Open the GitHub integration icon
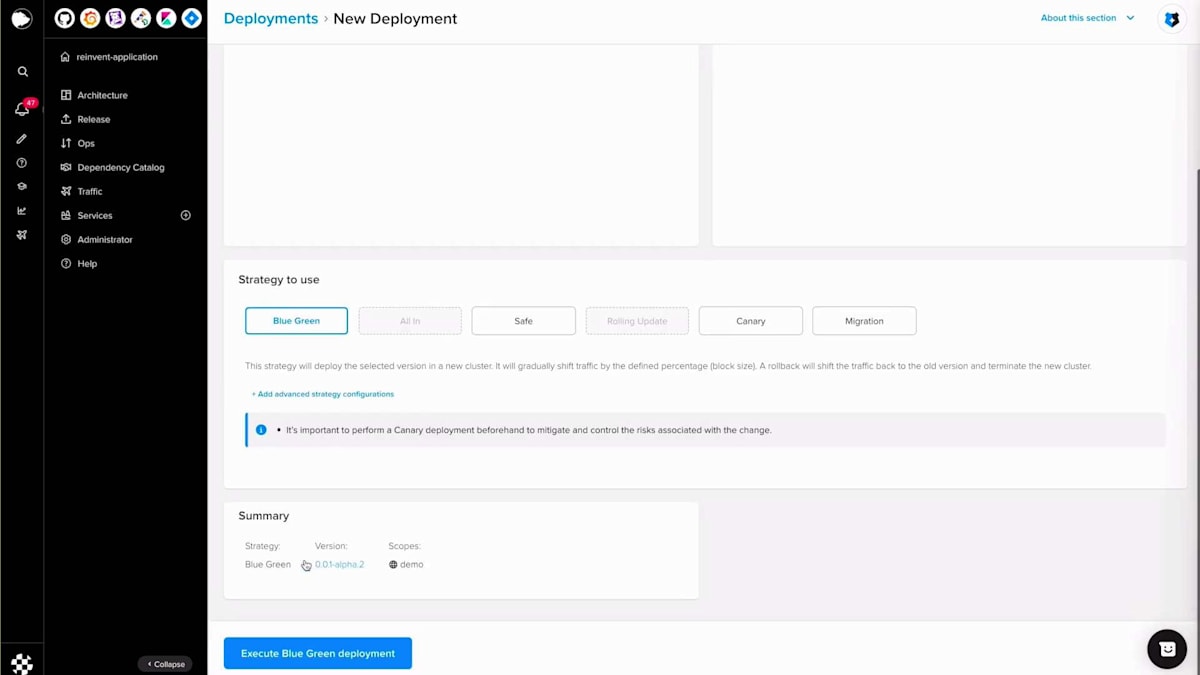 point(64,18)
